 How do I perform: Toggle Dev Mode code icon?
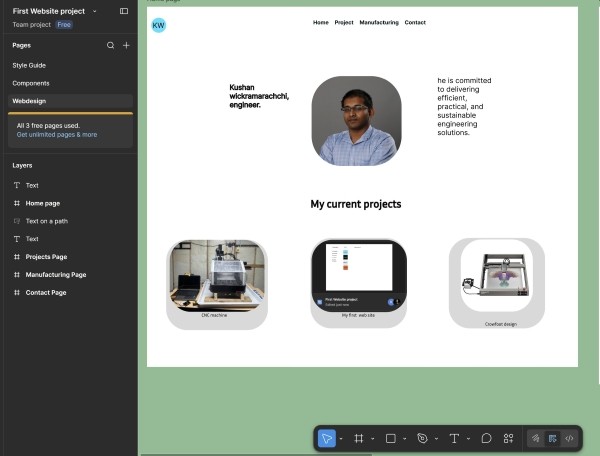tap(569, 438)
